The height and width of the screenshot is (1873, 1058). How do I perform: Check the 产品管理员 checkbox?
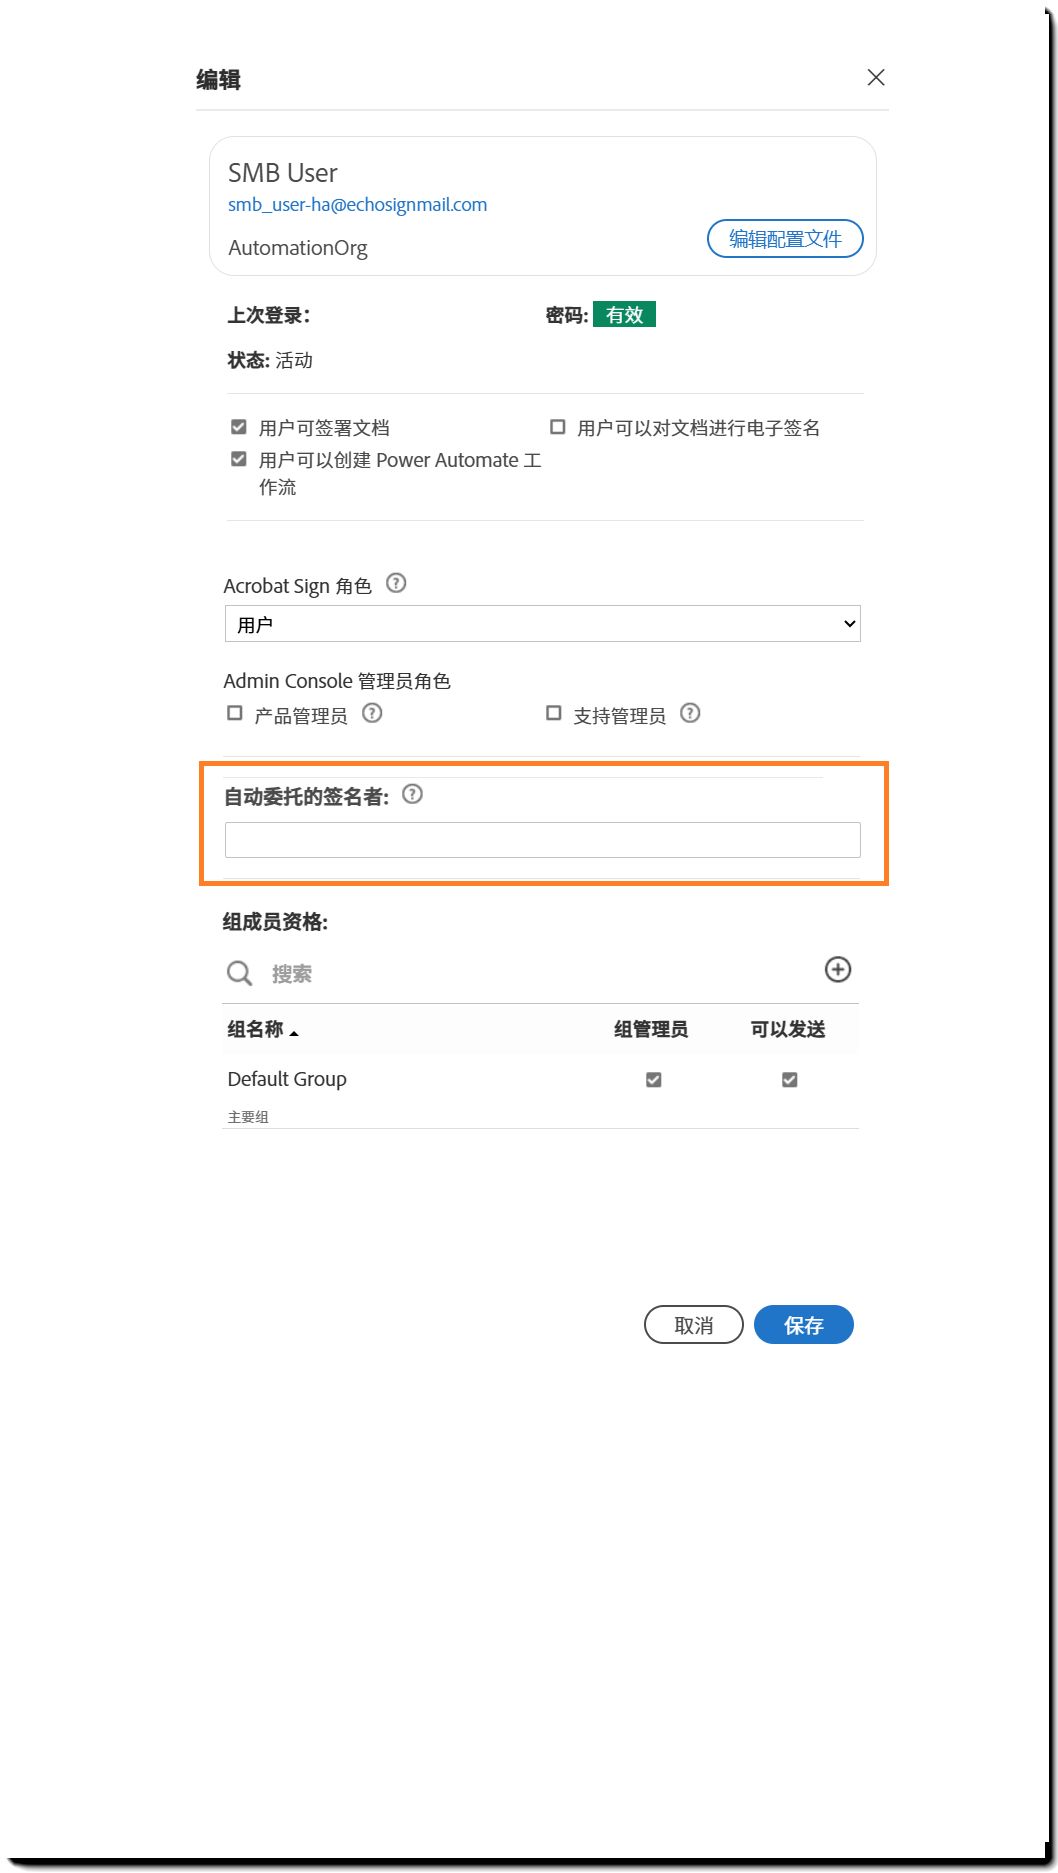(235, 713)
